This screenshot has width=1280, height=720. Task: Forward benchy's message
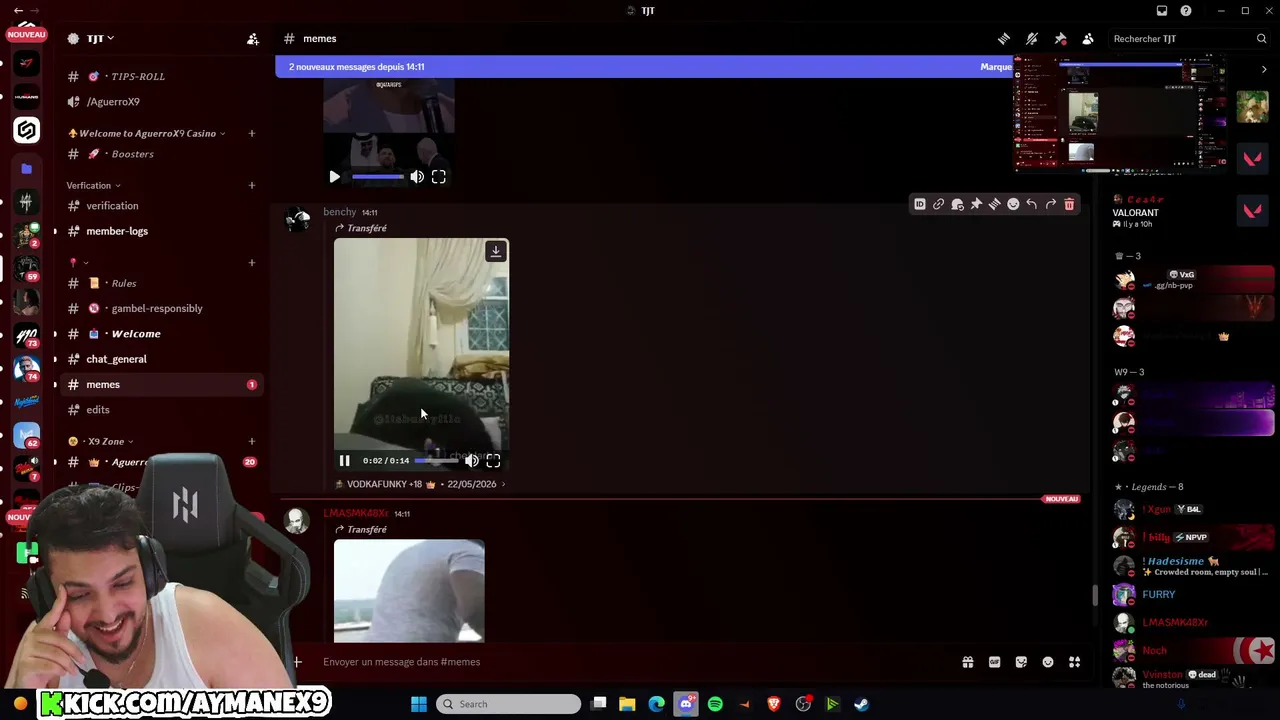click(1051, 205)
